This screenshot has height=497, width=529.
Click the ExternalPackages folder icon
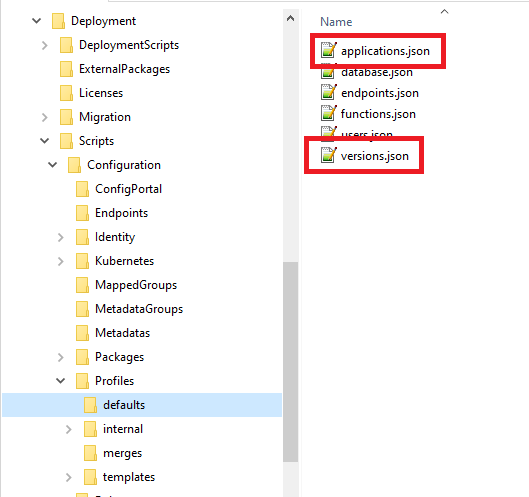pyautogui.click(x=66, y=69)
